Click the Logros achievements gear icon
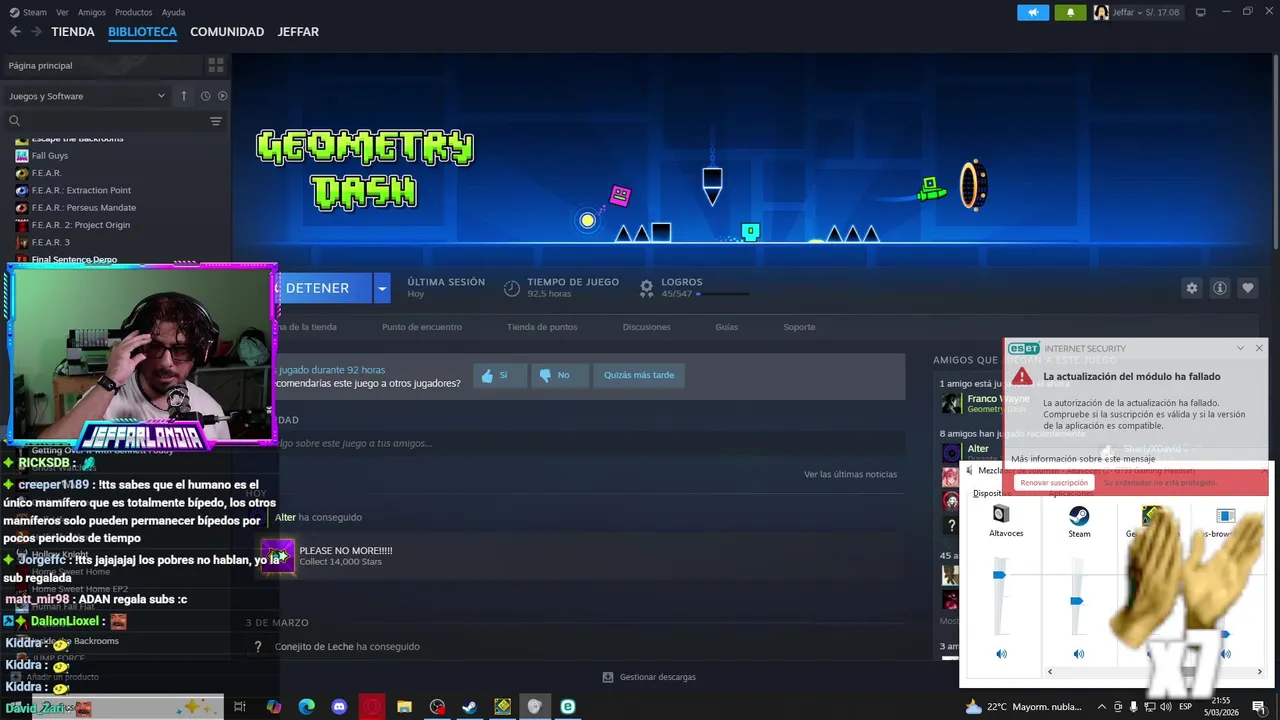The image size is (1280, 720). tap(646, 288)
